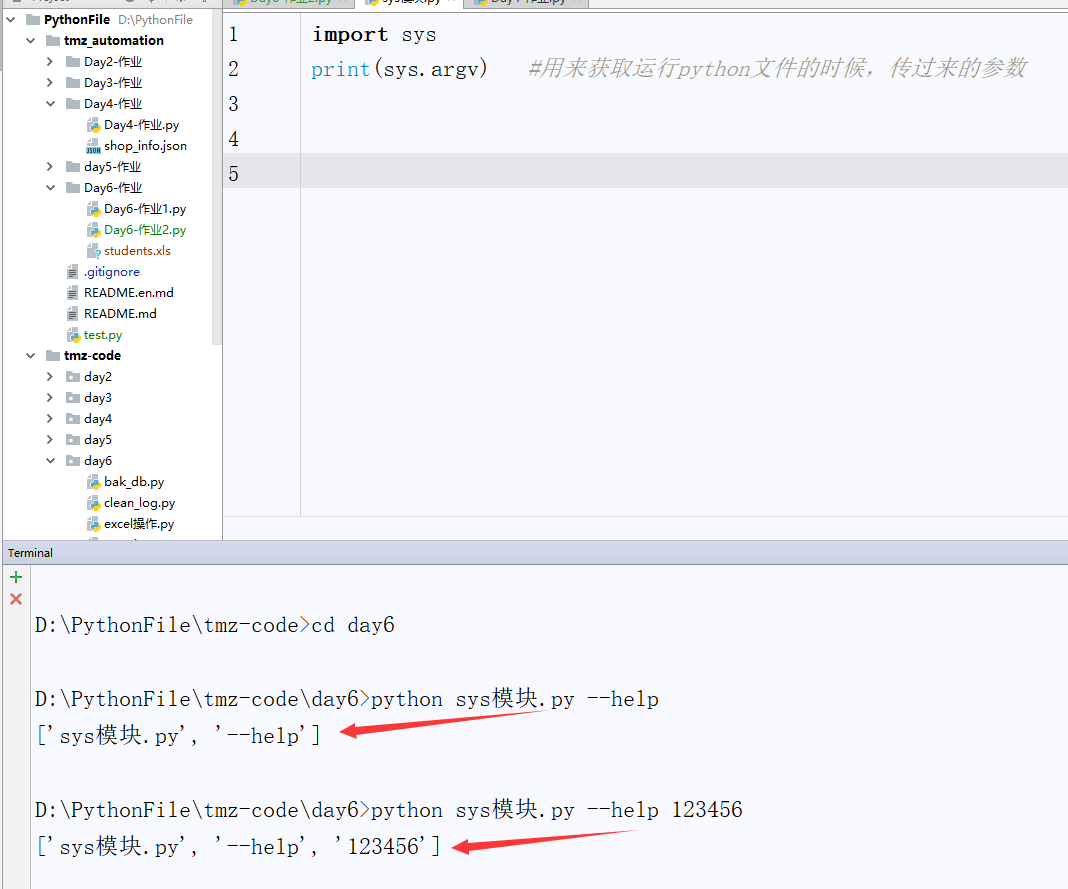Image resolution: width=1068 pixels, height=889 pixels.
Task: Add a new terminal session with plus icon
Action: click(x=16, y=577)
